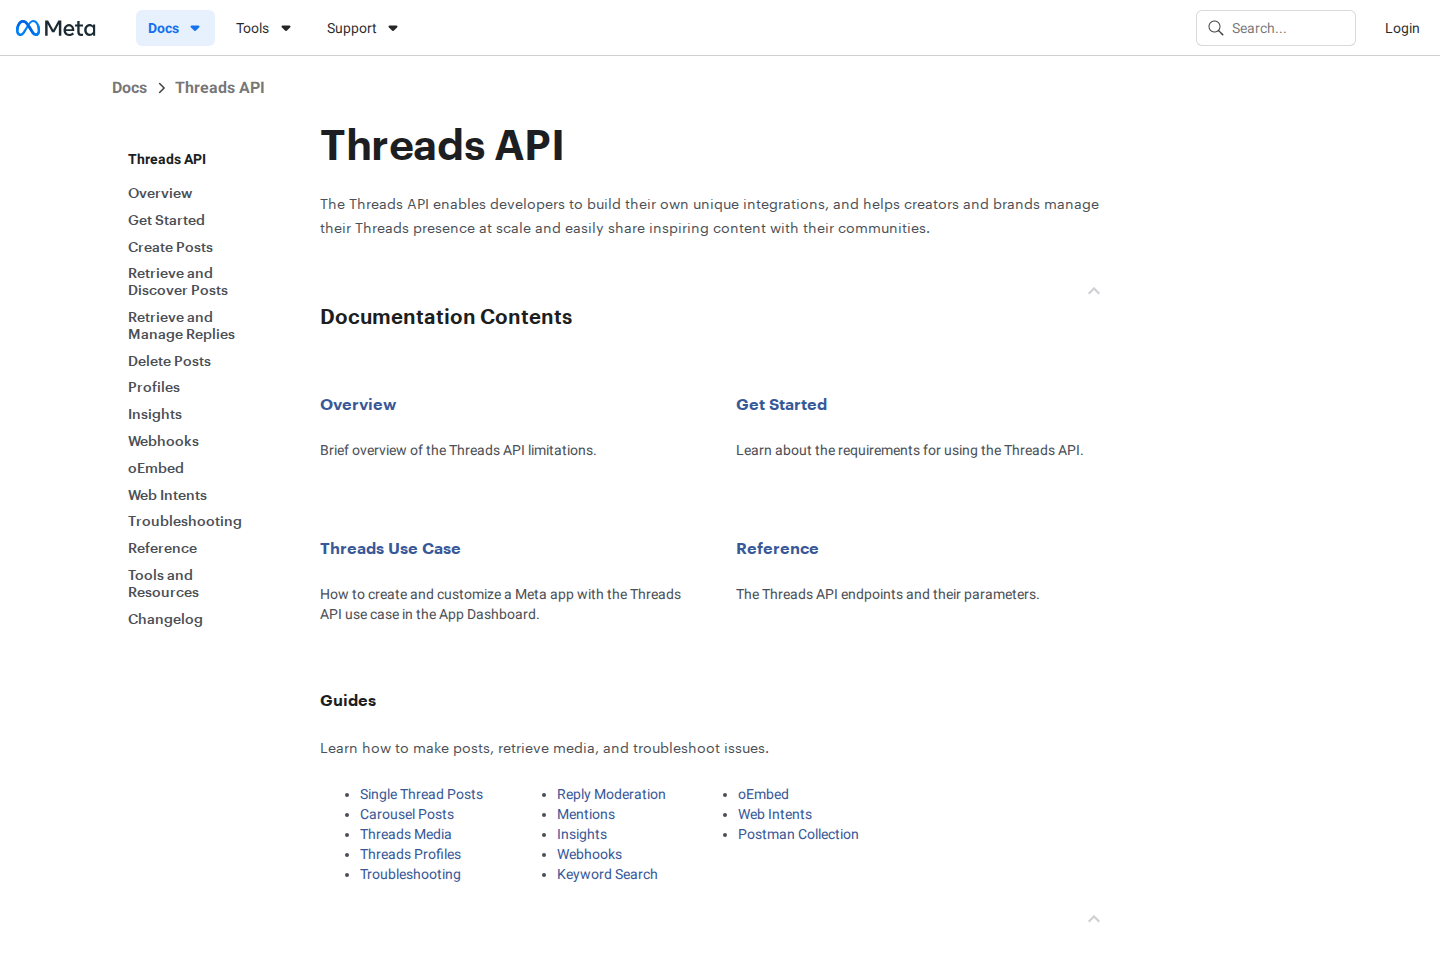
Task: Open Create Posts in the sidebar
Action: point(170,247)
